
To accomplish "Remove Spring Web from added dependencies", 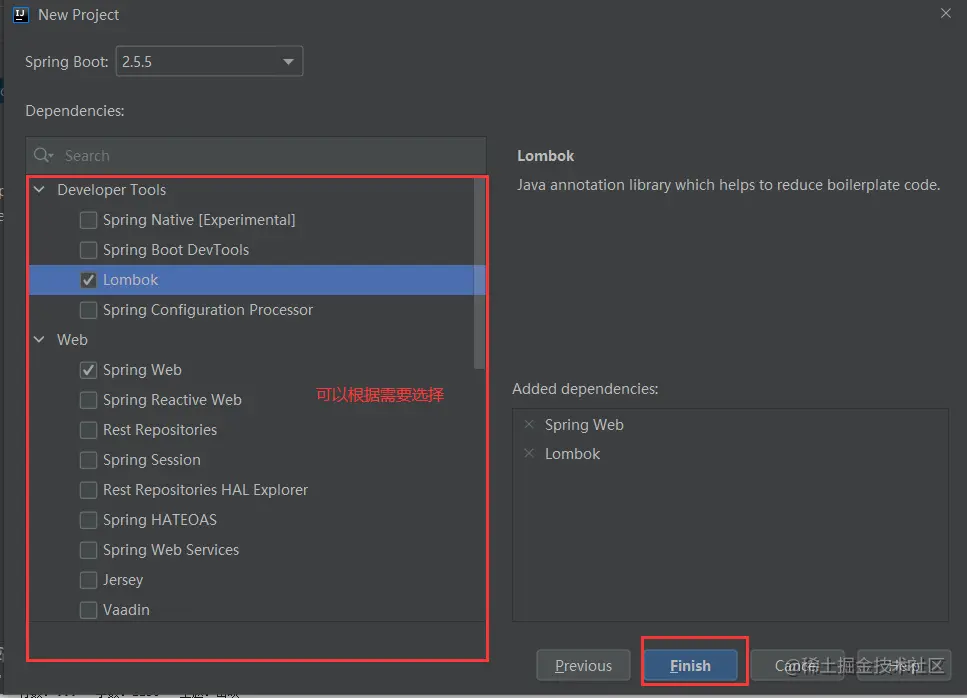I will point(529,424).
